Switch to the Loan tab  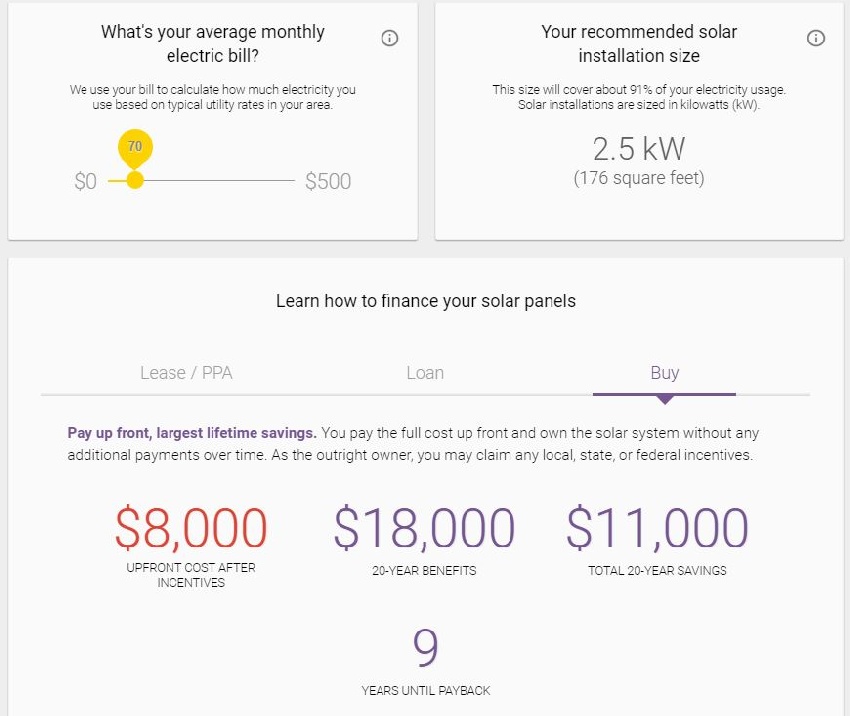pos(425,373)
